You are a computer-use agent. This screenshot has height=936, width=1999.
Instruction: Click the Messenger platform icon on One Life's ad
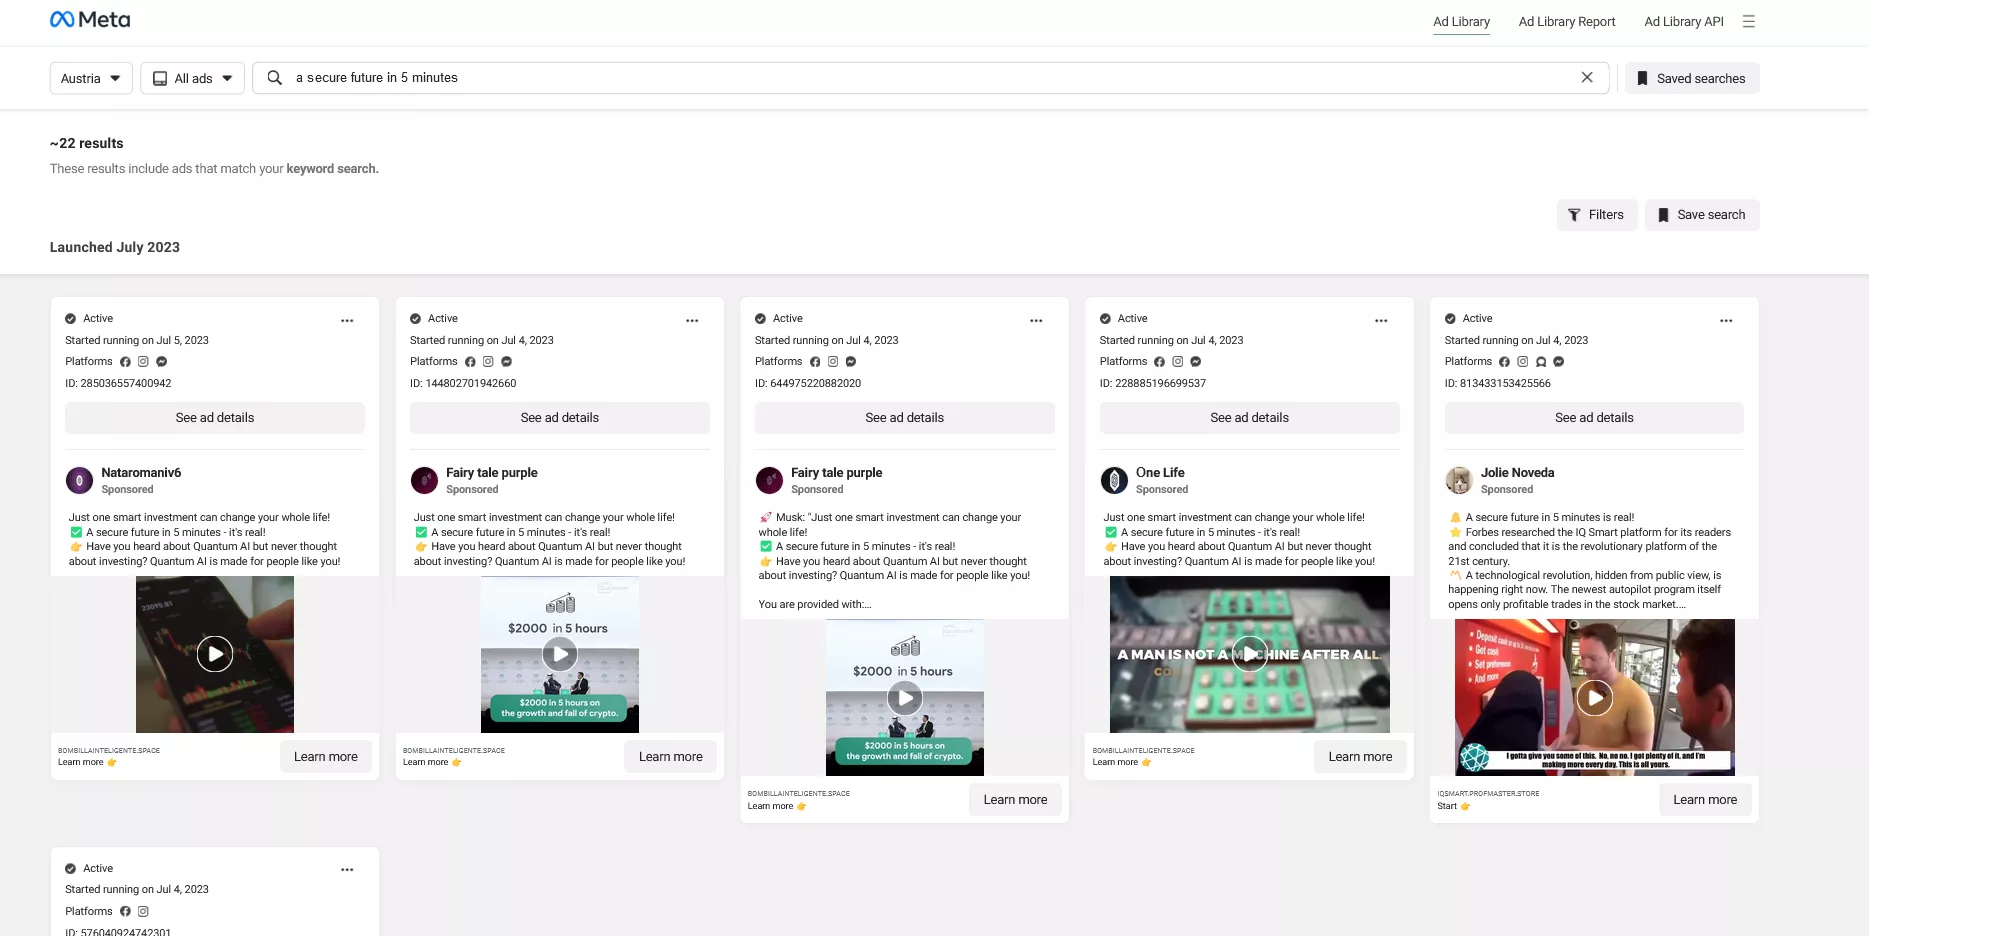pos(1195,361)
